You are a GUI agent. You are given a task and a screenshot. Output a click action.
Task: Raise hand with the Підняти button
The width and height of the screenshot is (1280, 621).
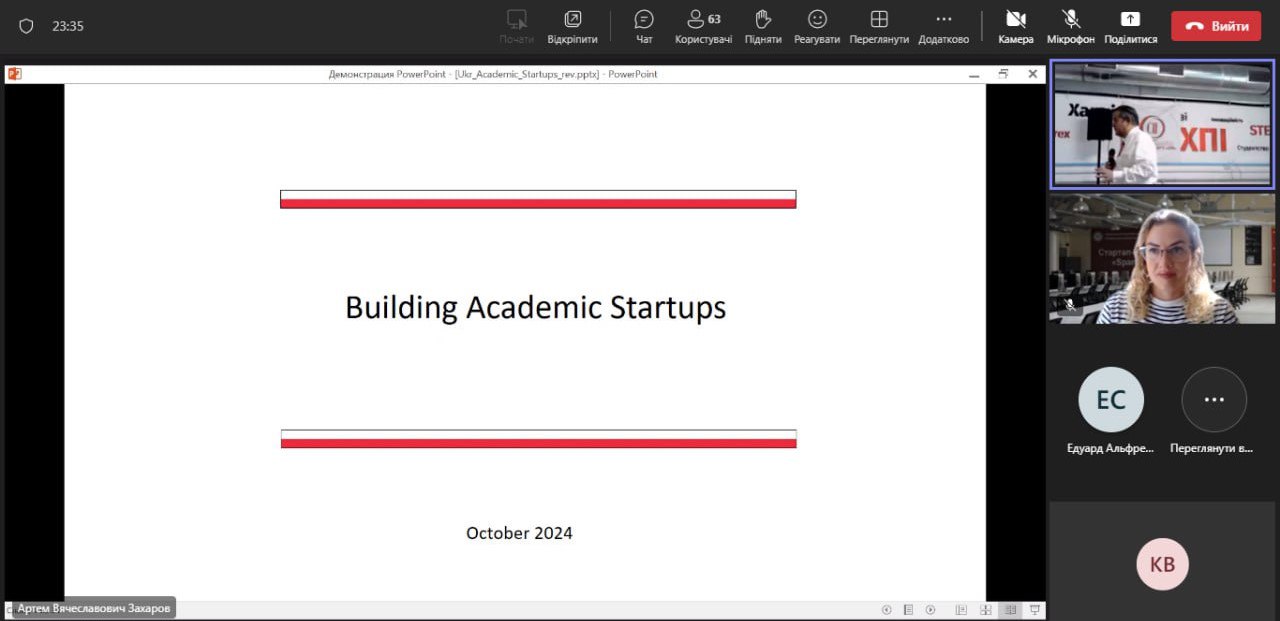pos(763,26)
